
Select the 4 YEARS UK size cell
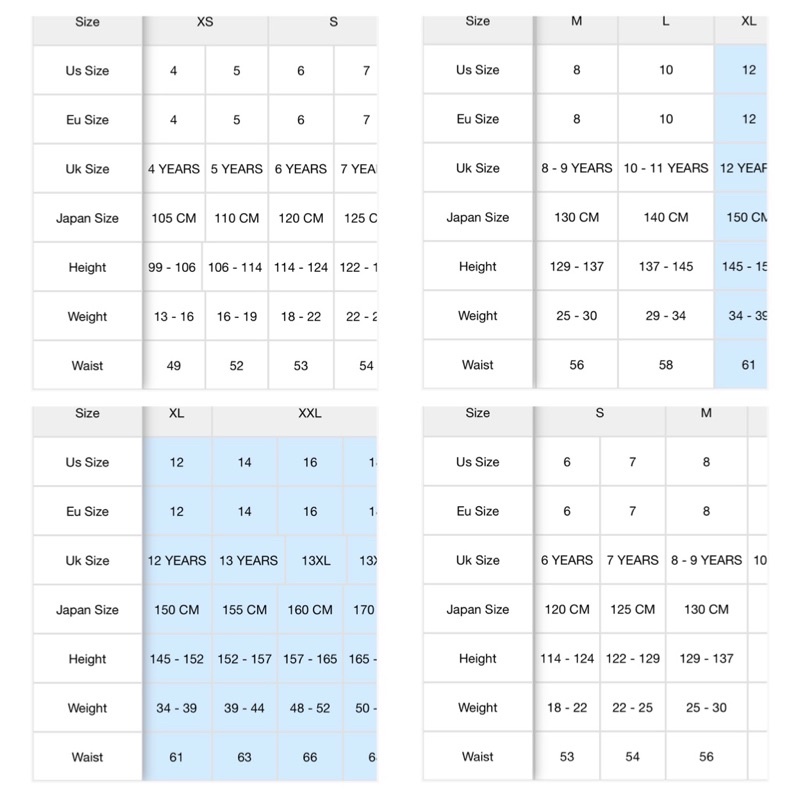tap(174, 169)
